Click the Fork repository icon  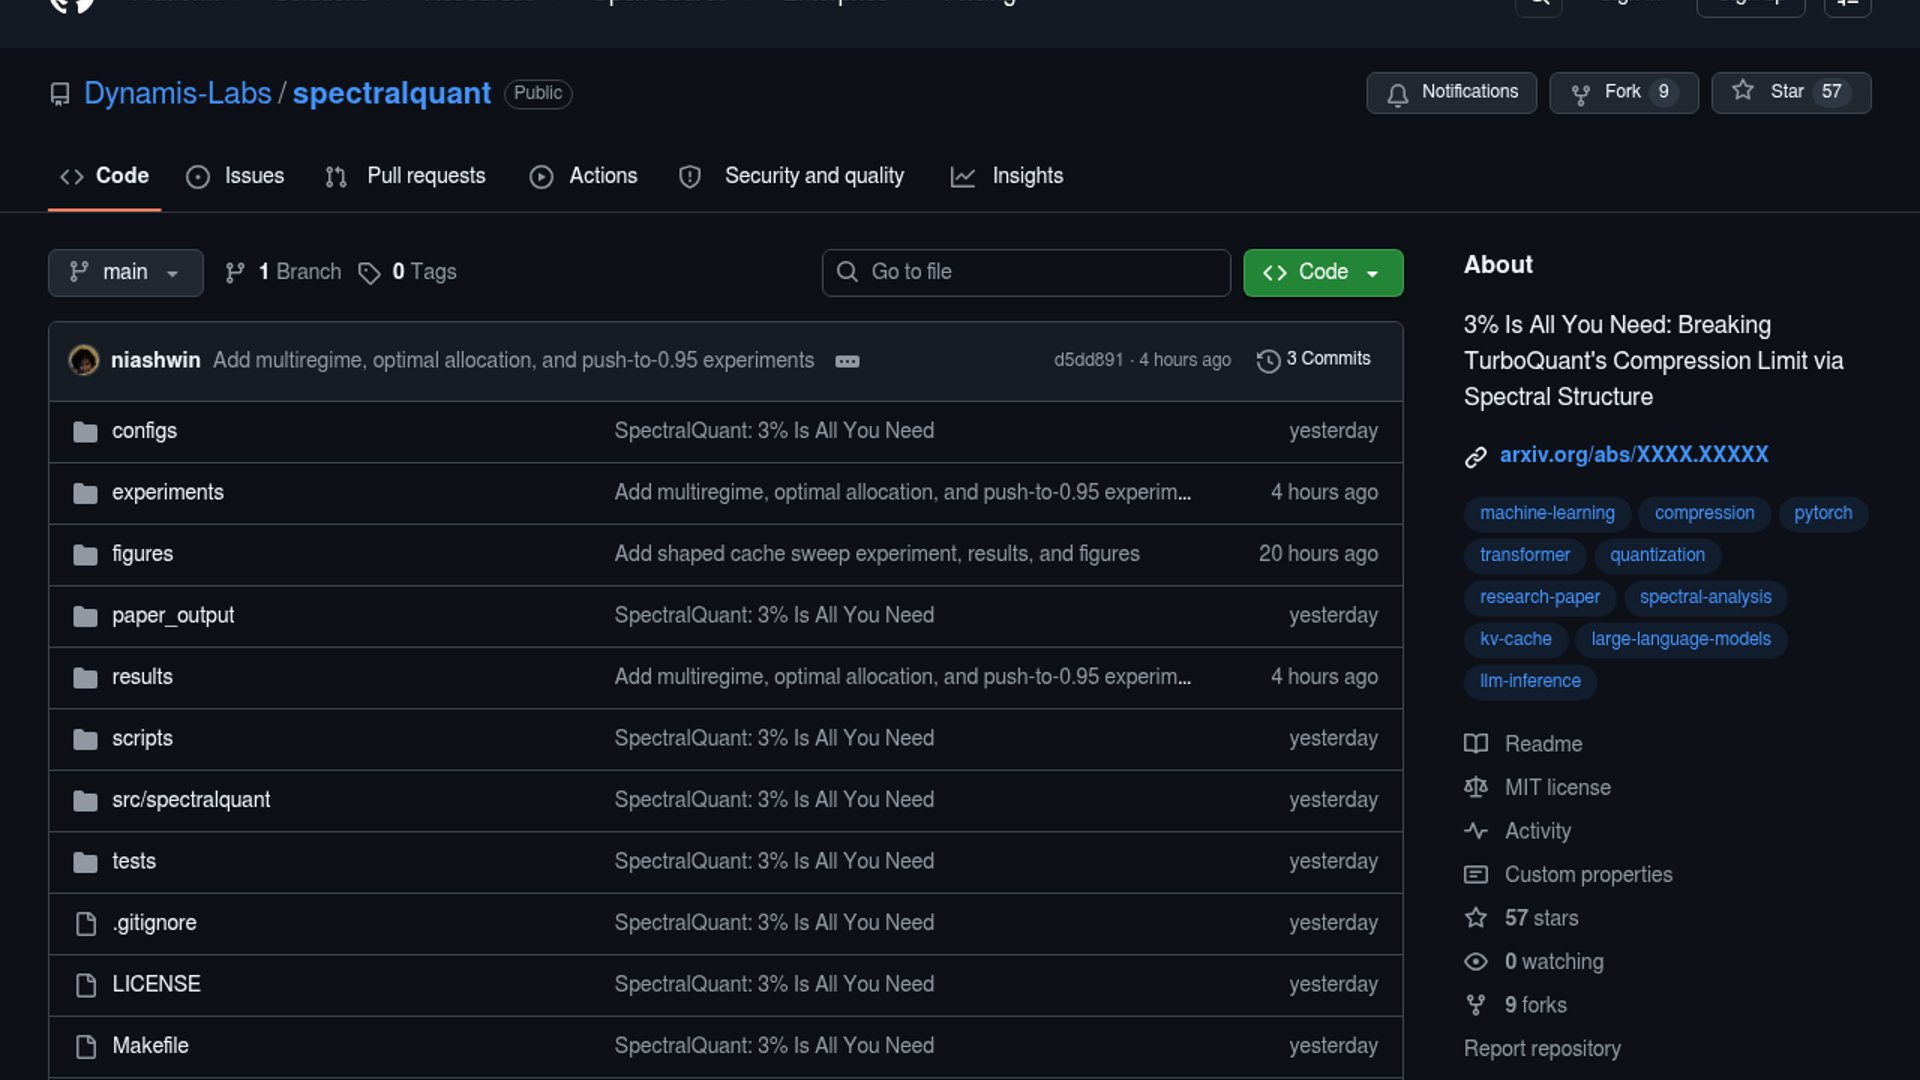coord(1580,93)
